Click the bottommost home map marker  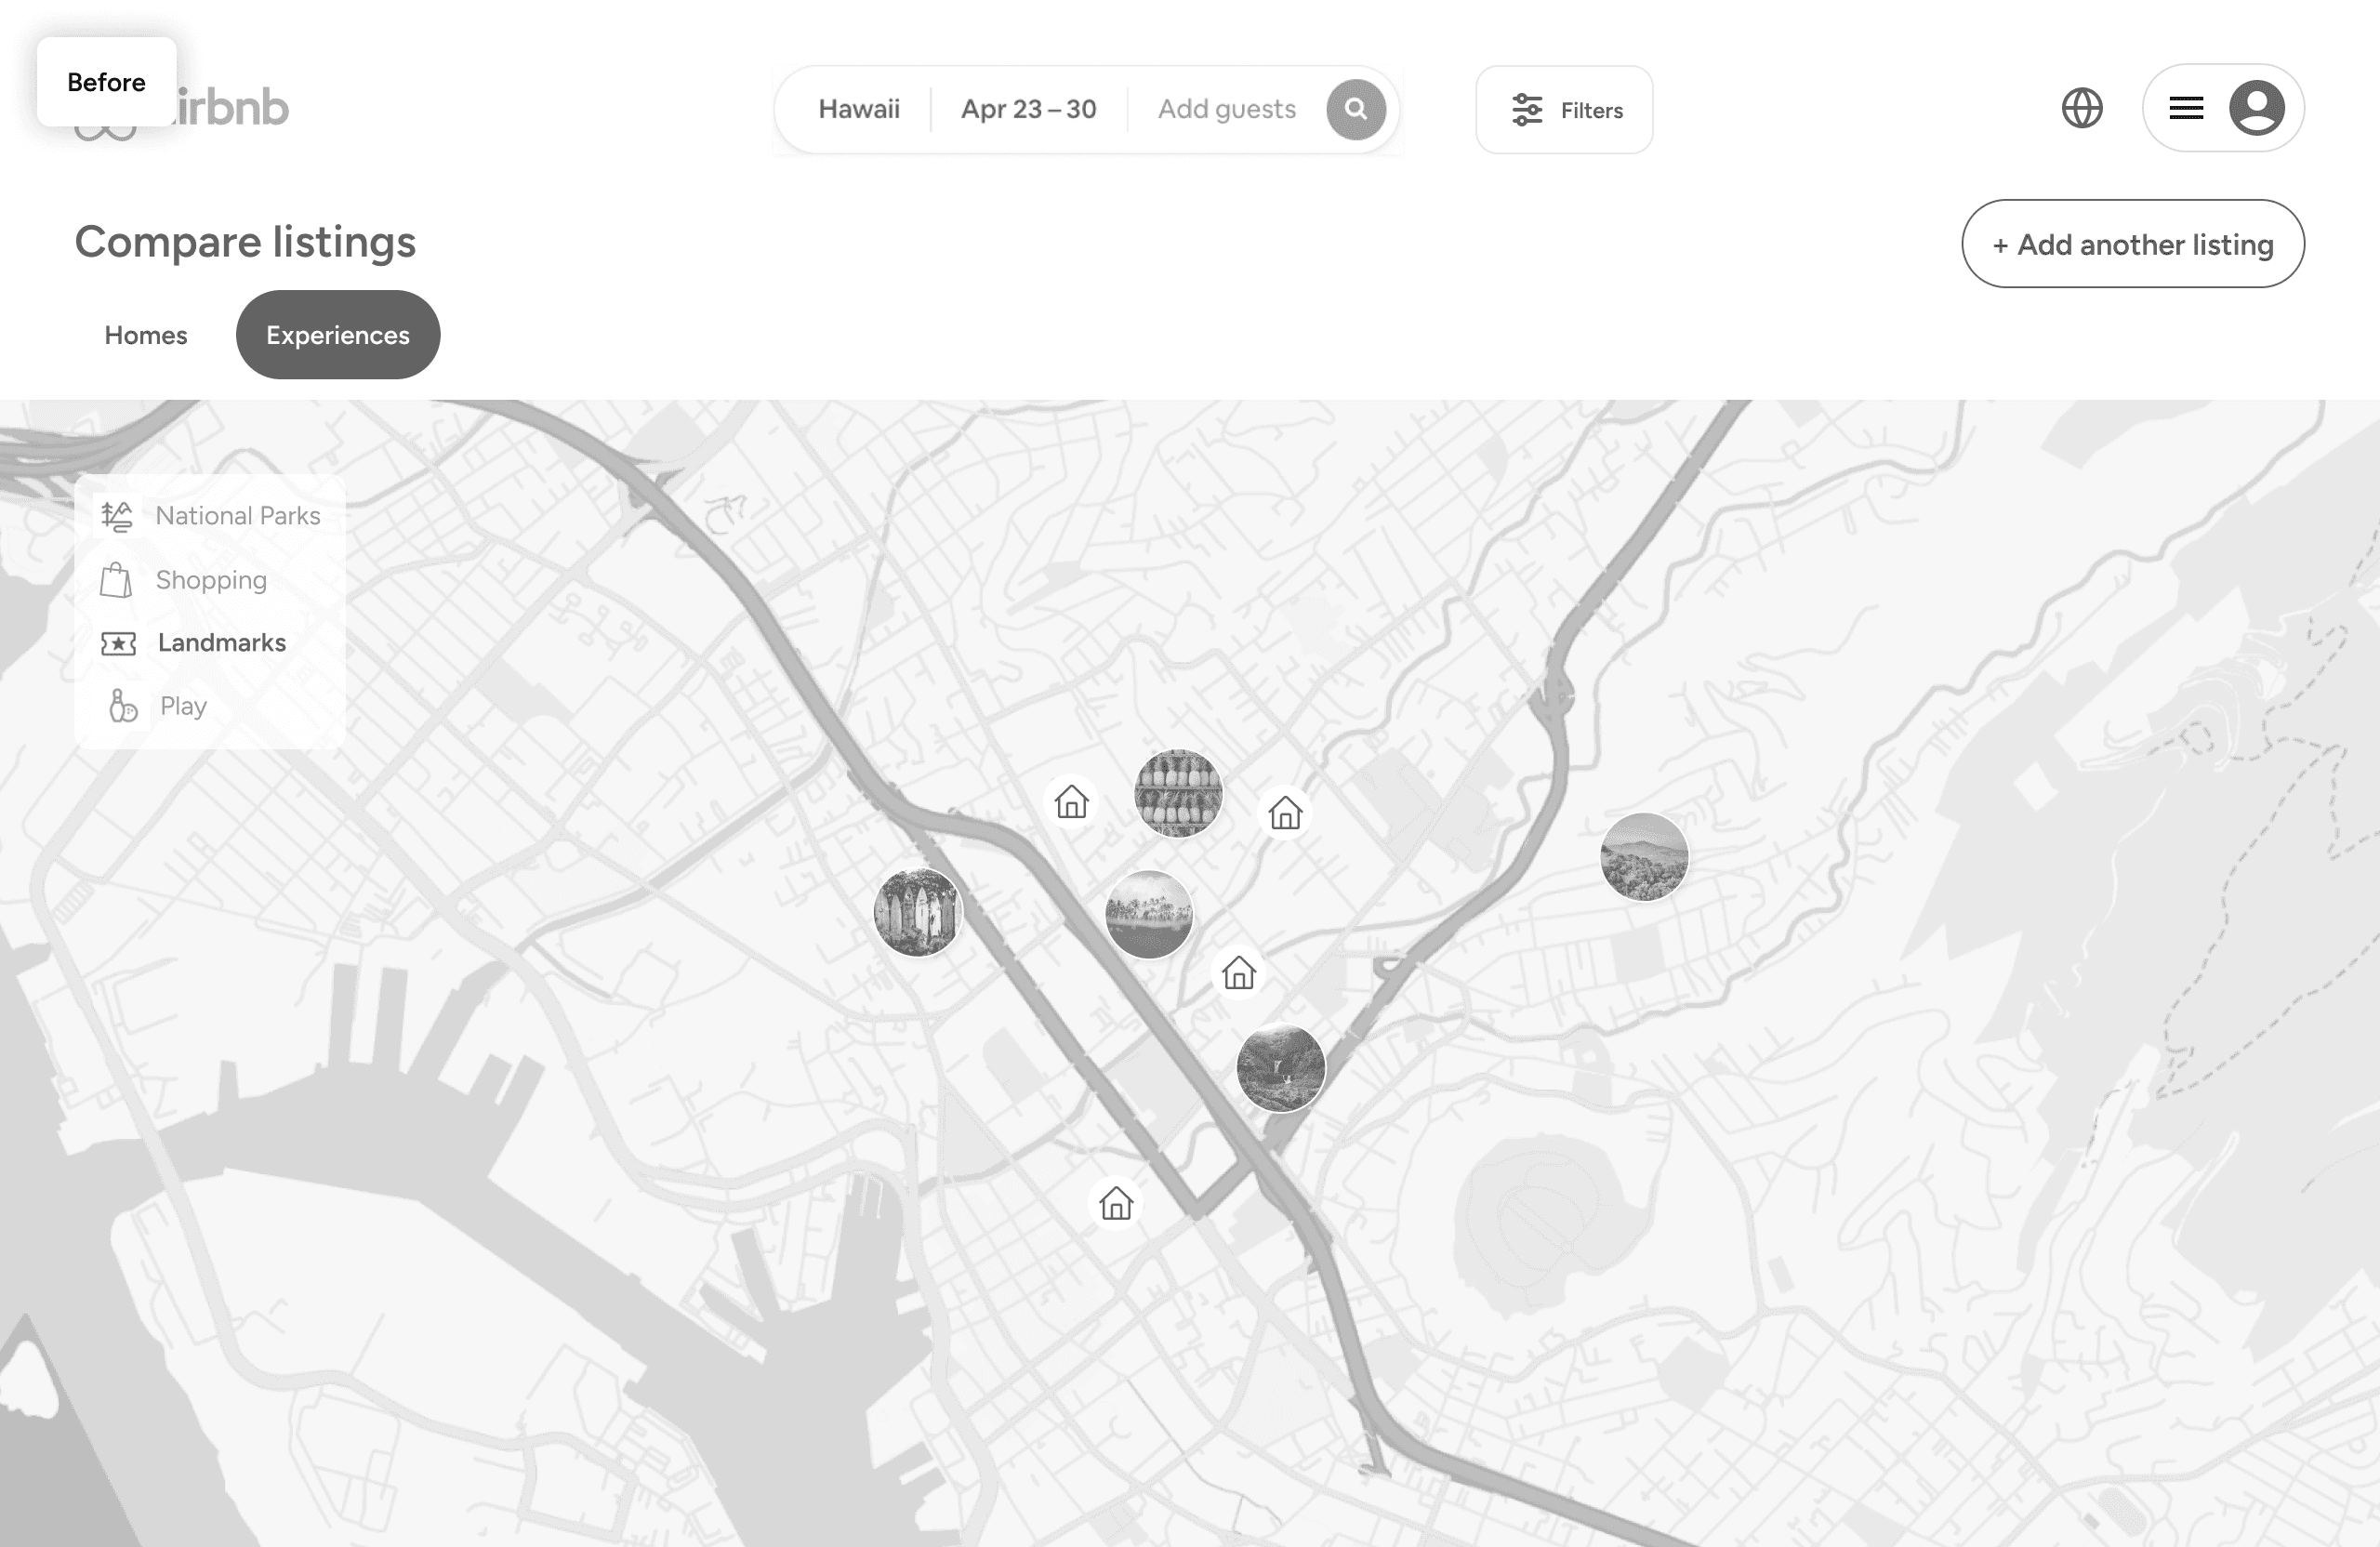pyautogui.click(x=1116, y=1203)
